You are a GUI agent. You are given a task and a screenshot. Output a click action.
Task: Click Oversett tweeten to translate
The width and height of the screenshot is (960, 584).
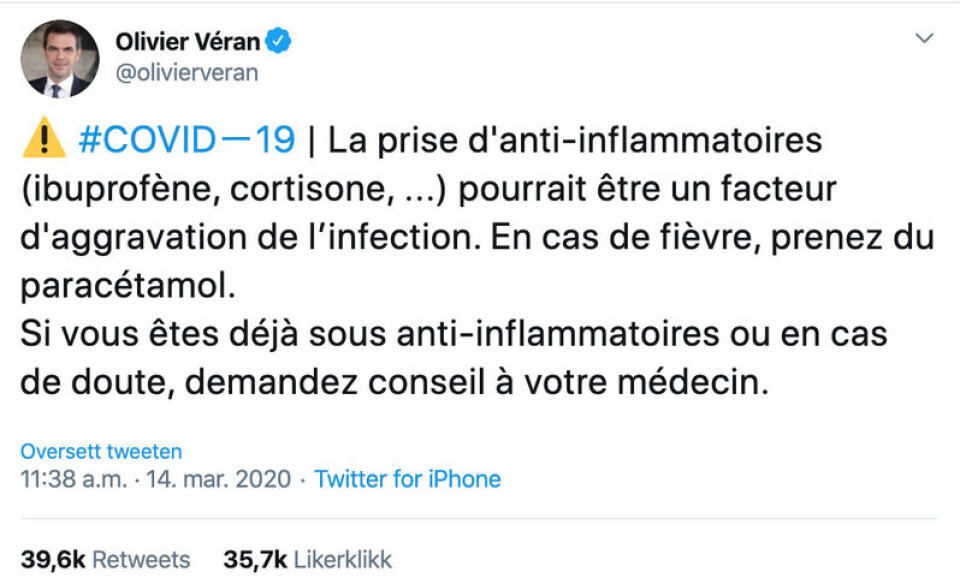pyautogui.click(x=101, y=451)
